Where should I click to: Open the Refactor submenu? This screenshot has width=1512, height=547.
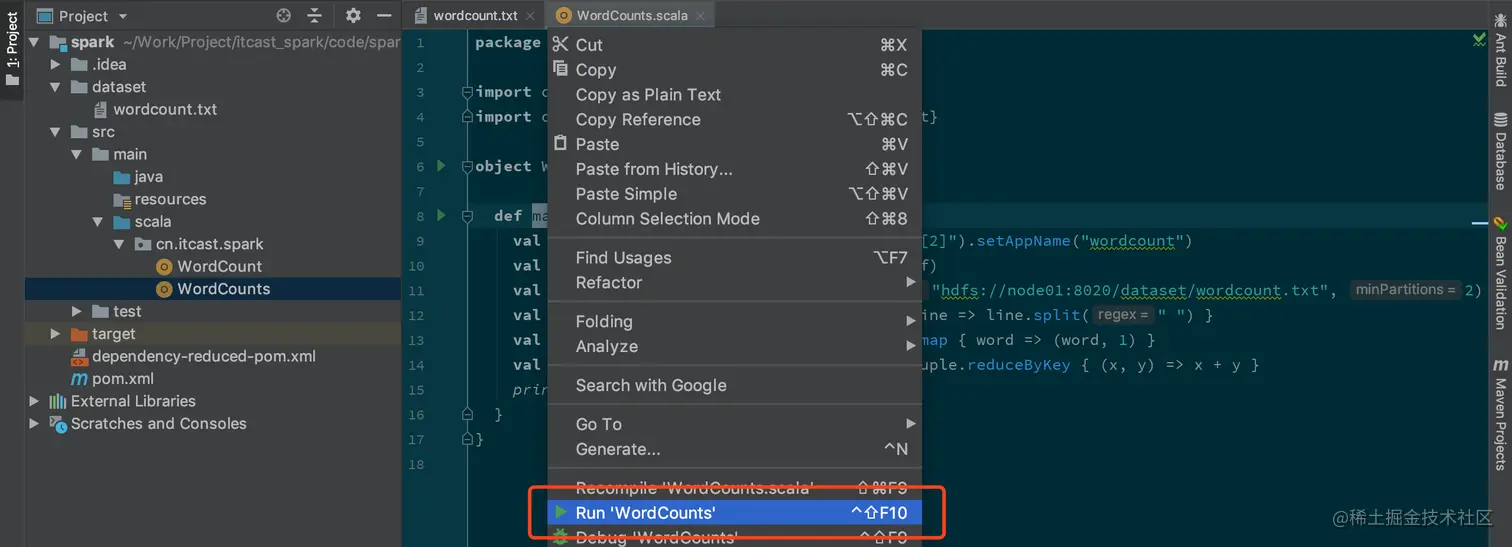734,283
